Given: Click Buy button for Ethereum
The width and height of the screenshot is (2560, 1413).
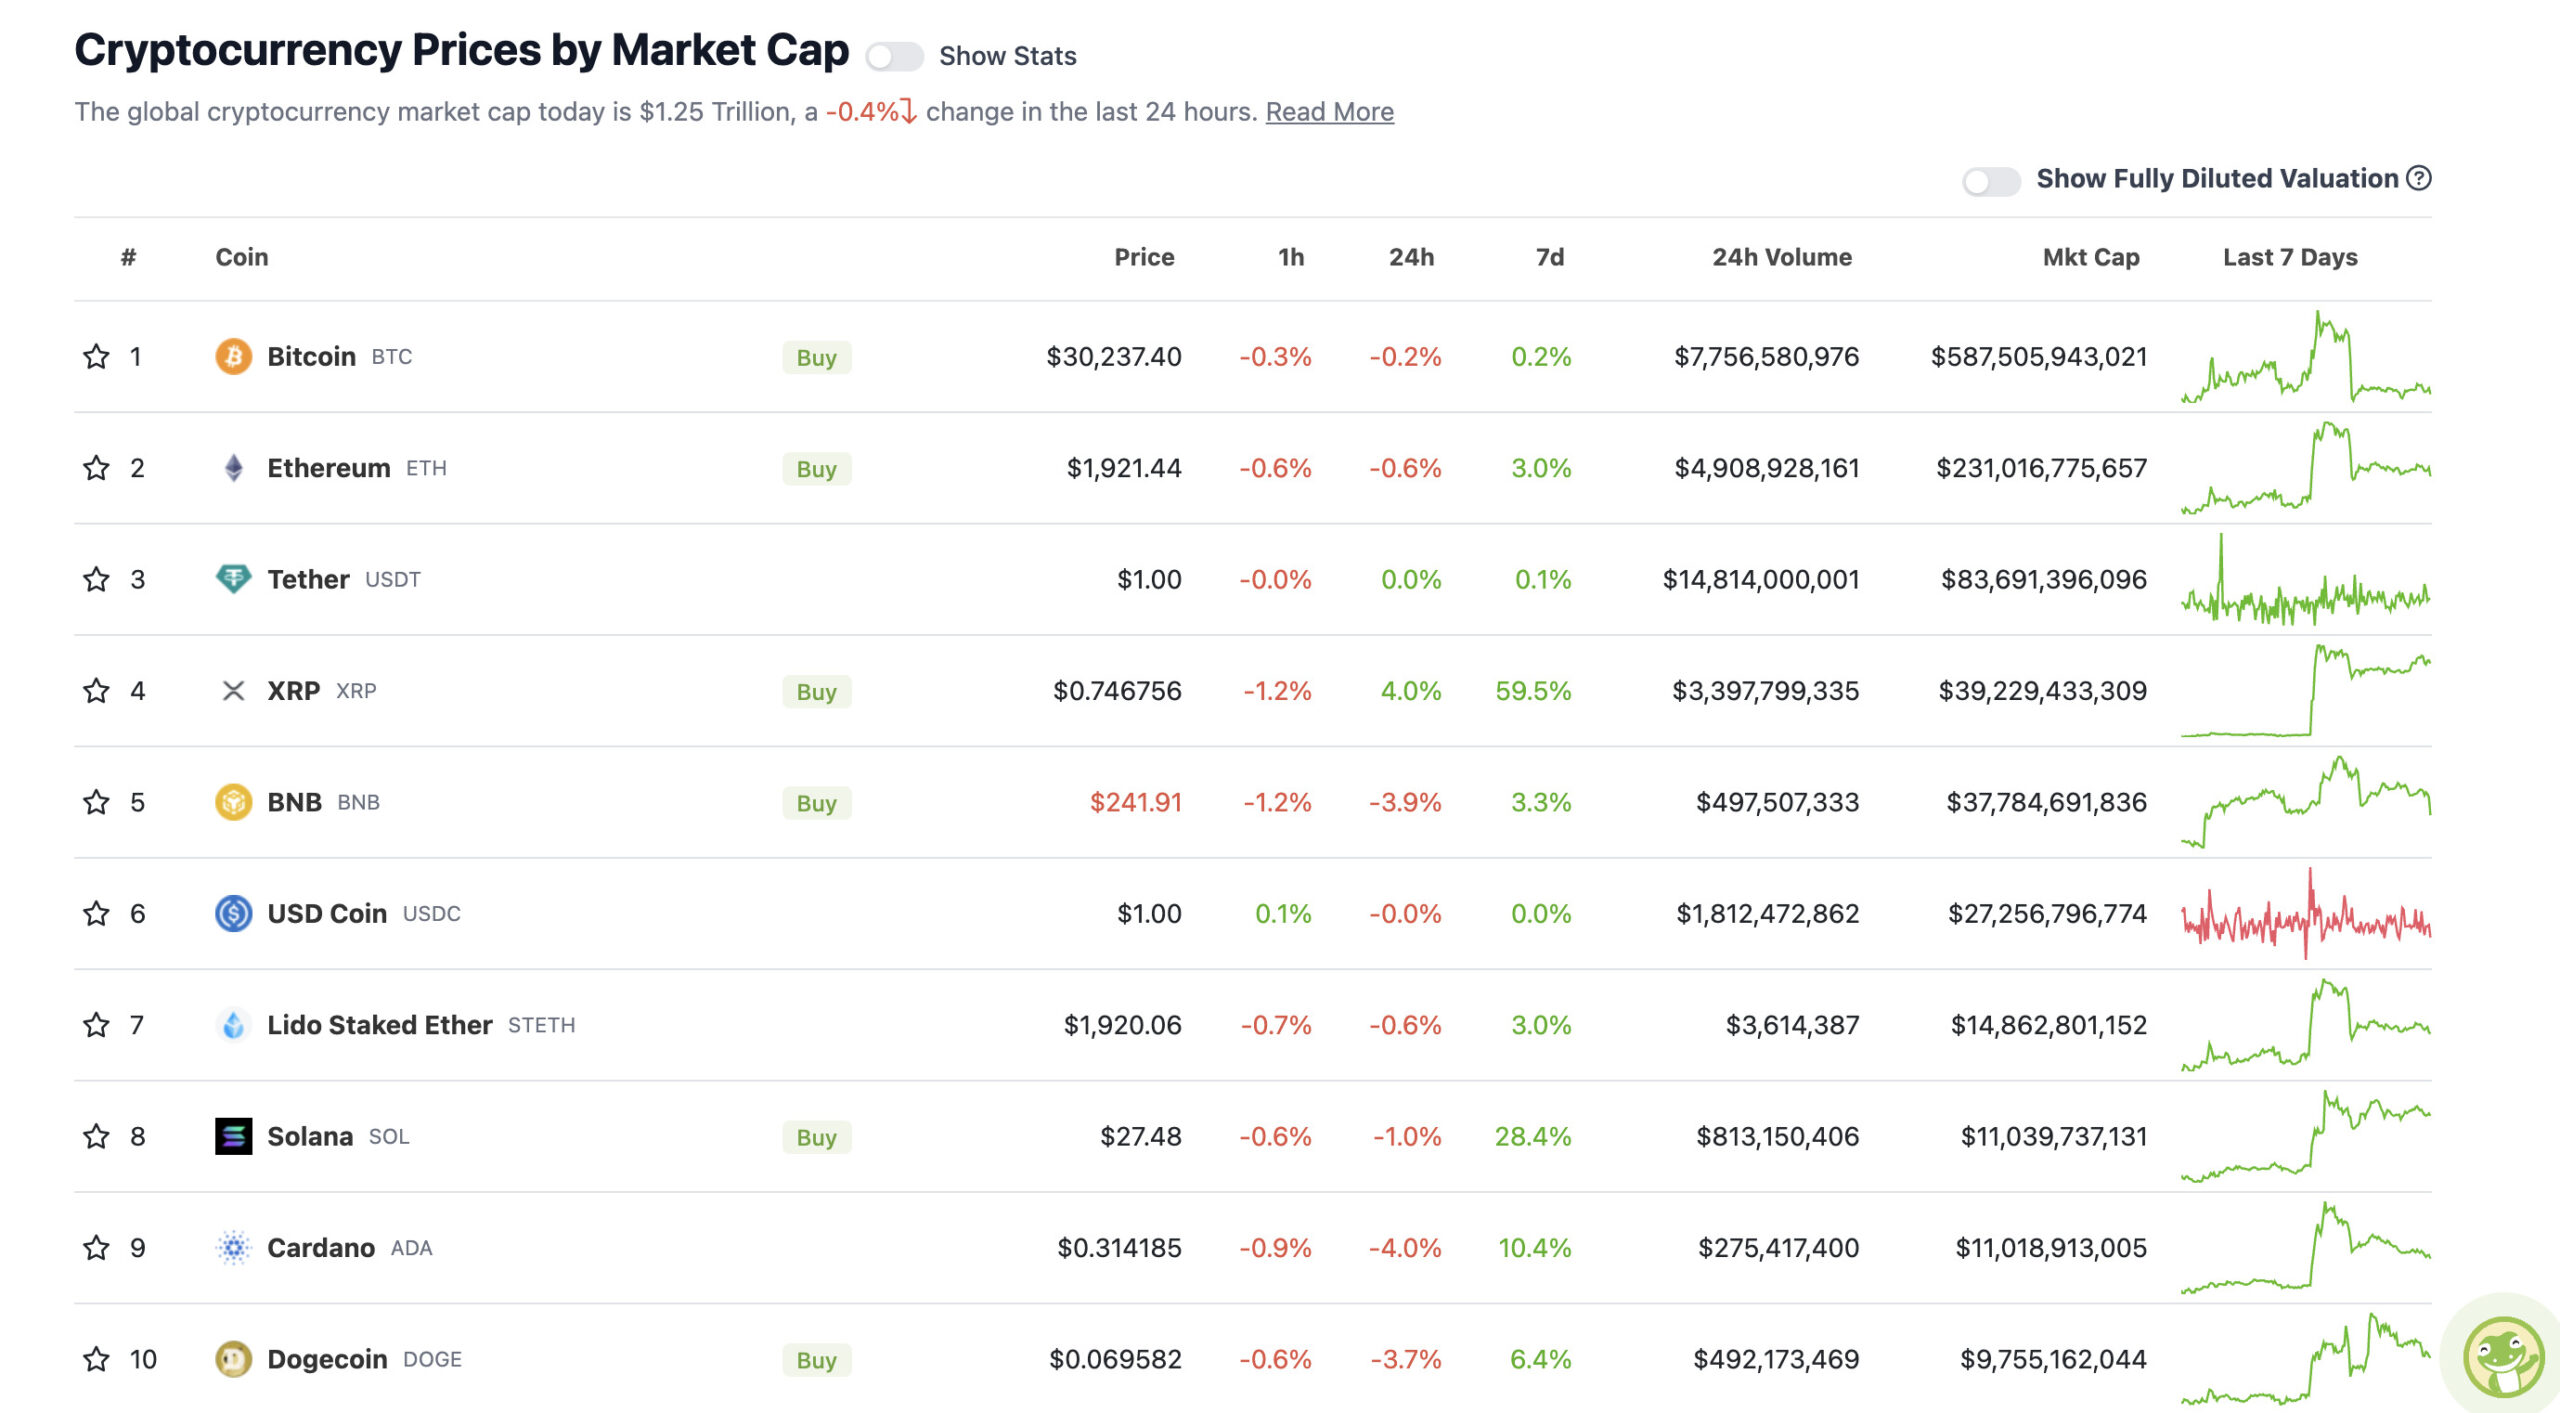Looking at the screenshot, I should click(817, 469).
